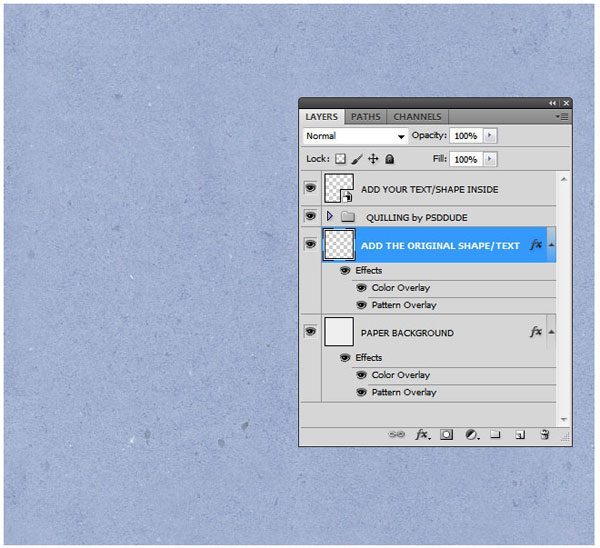Click the delete layer trash icon

pos(545,434)
